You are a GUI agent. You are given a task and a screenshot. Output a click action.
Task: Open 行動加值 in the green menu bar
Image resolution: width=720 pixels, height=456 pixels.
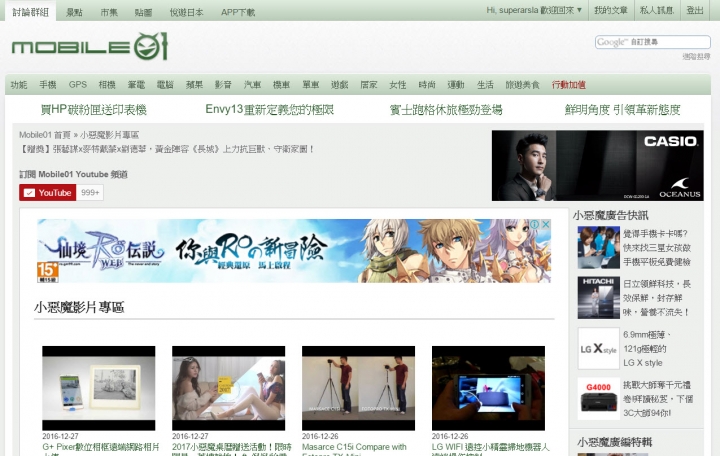click(569, 84)
